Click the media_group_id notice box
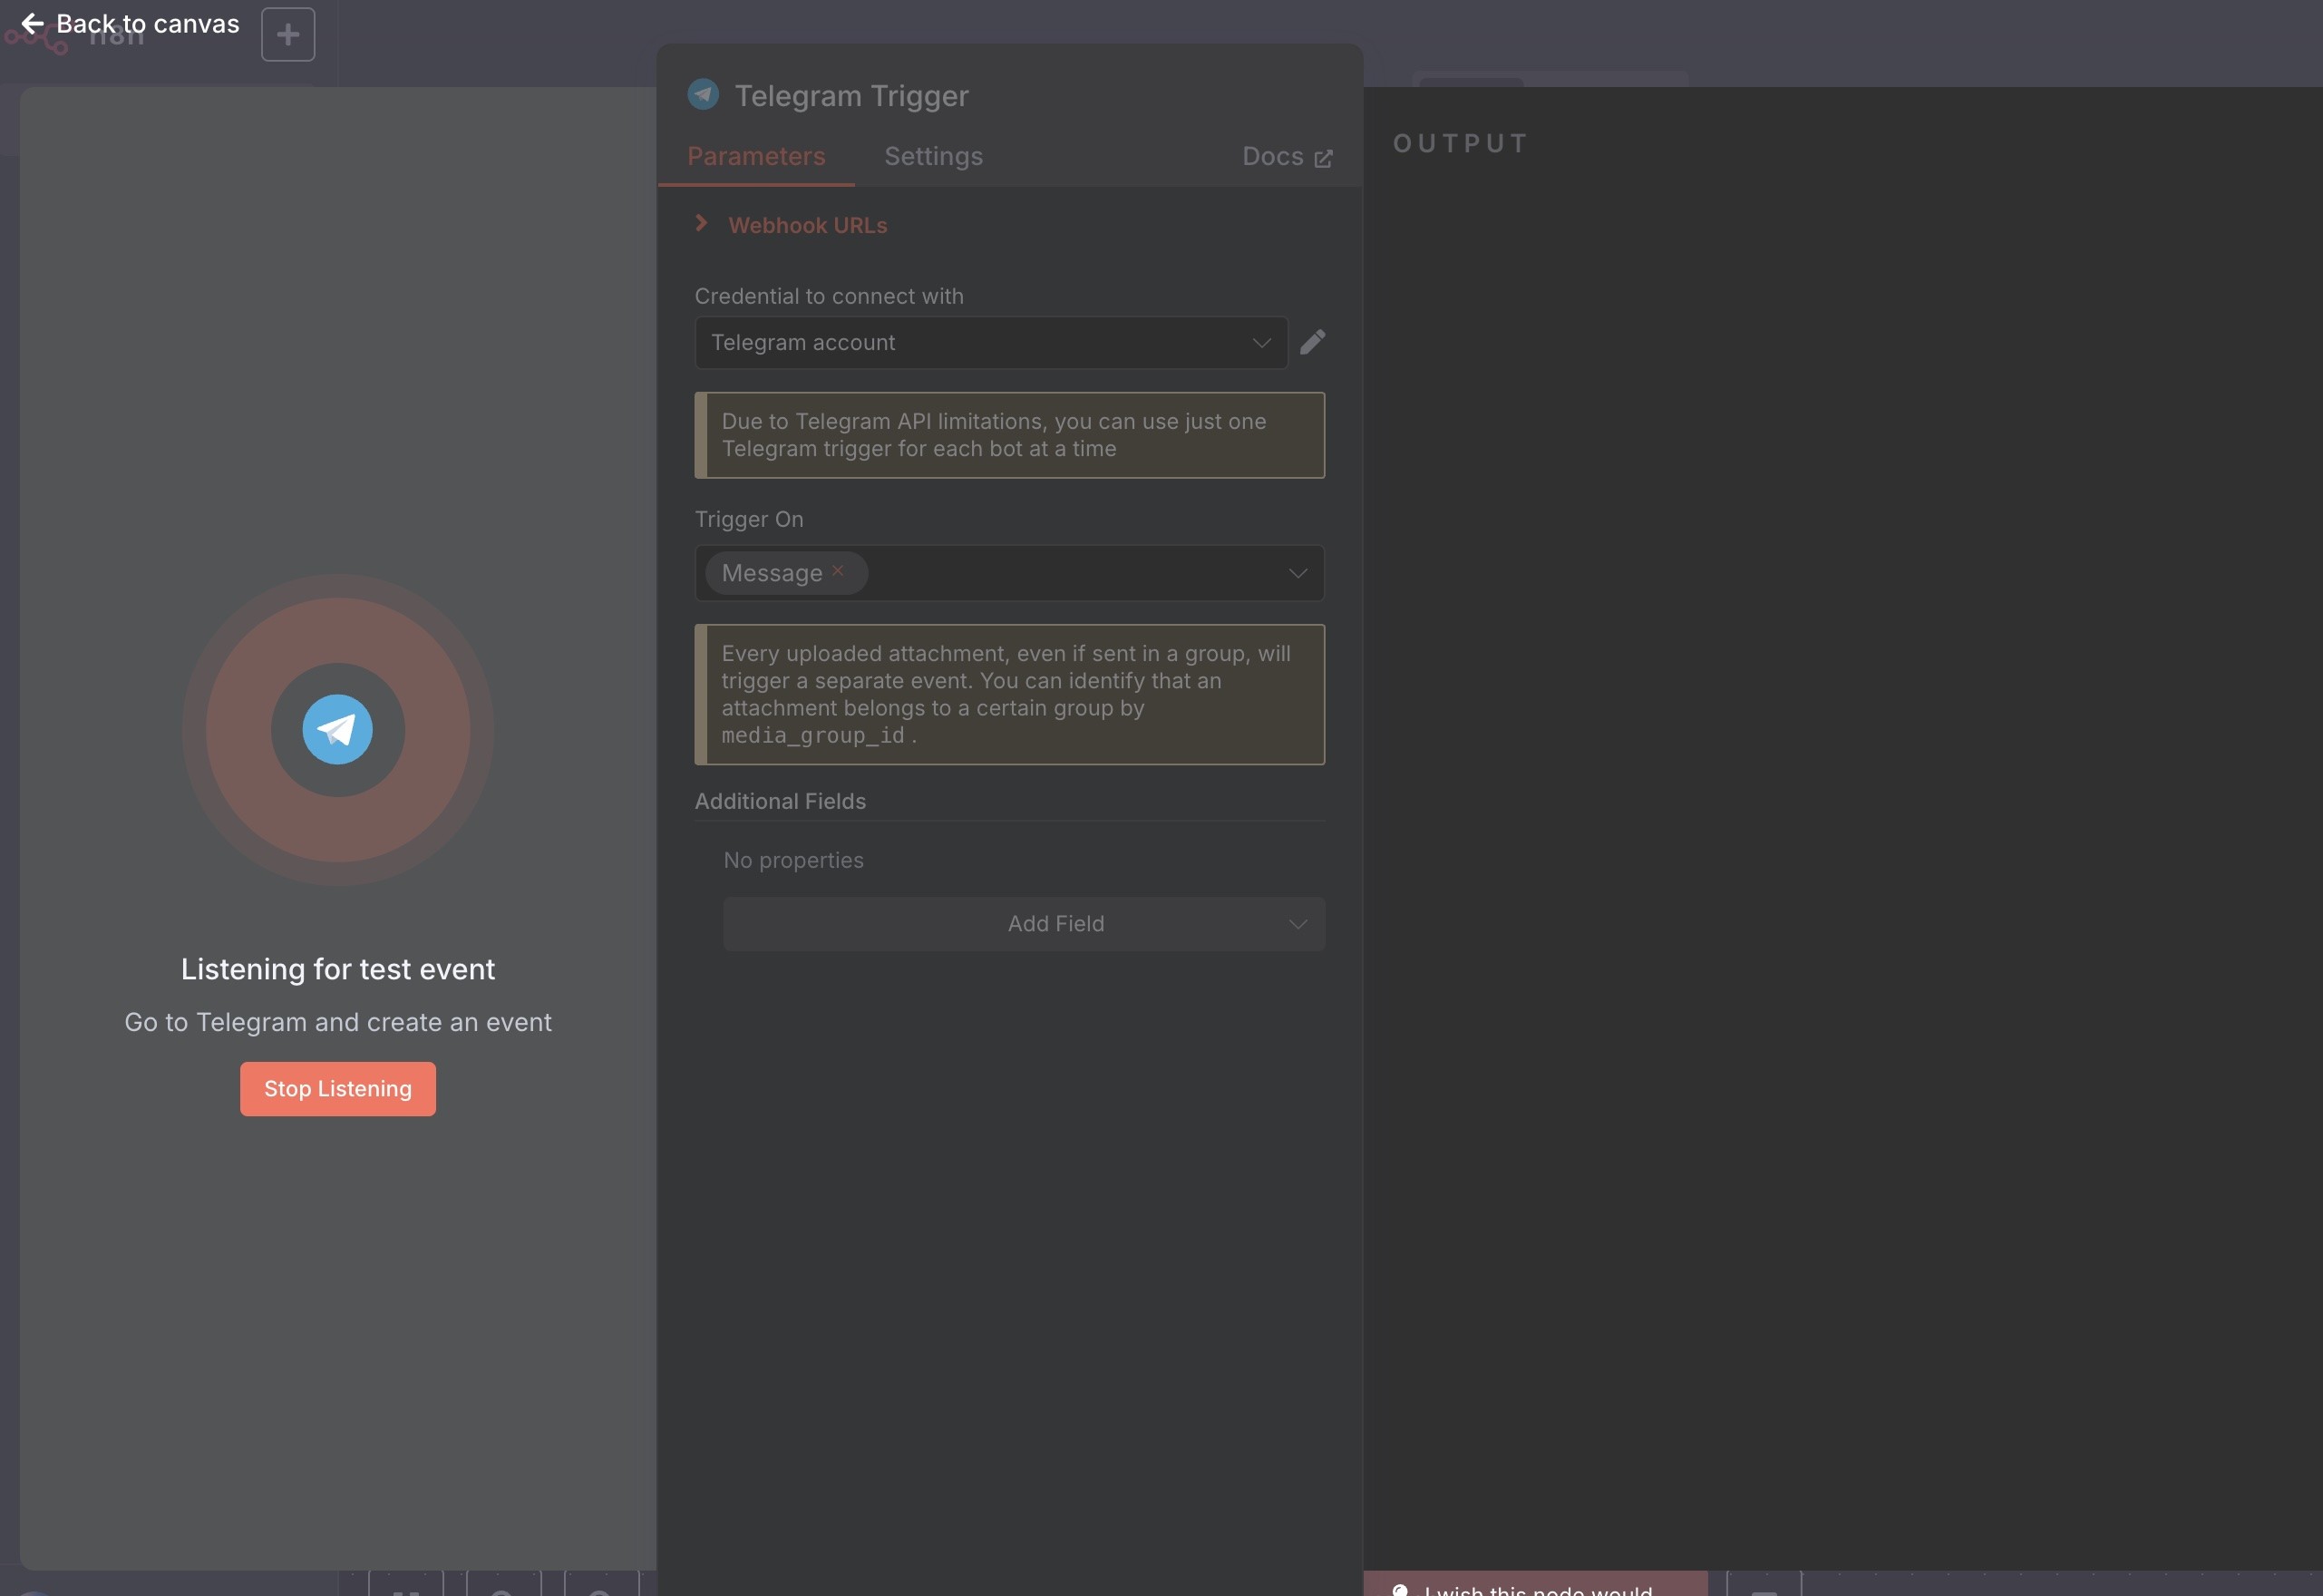 [1010, 695]
